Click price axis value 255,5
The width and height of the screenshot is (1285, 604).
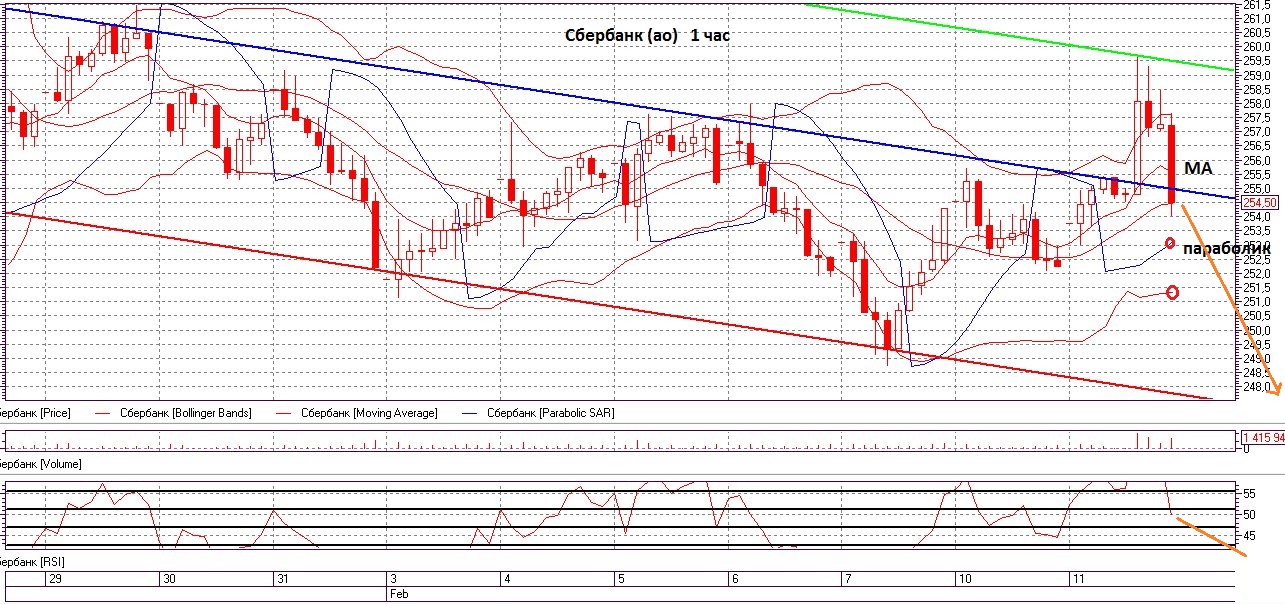pos(1258,174)
